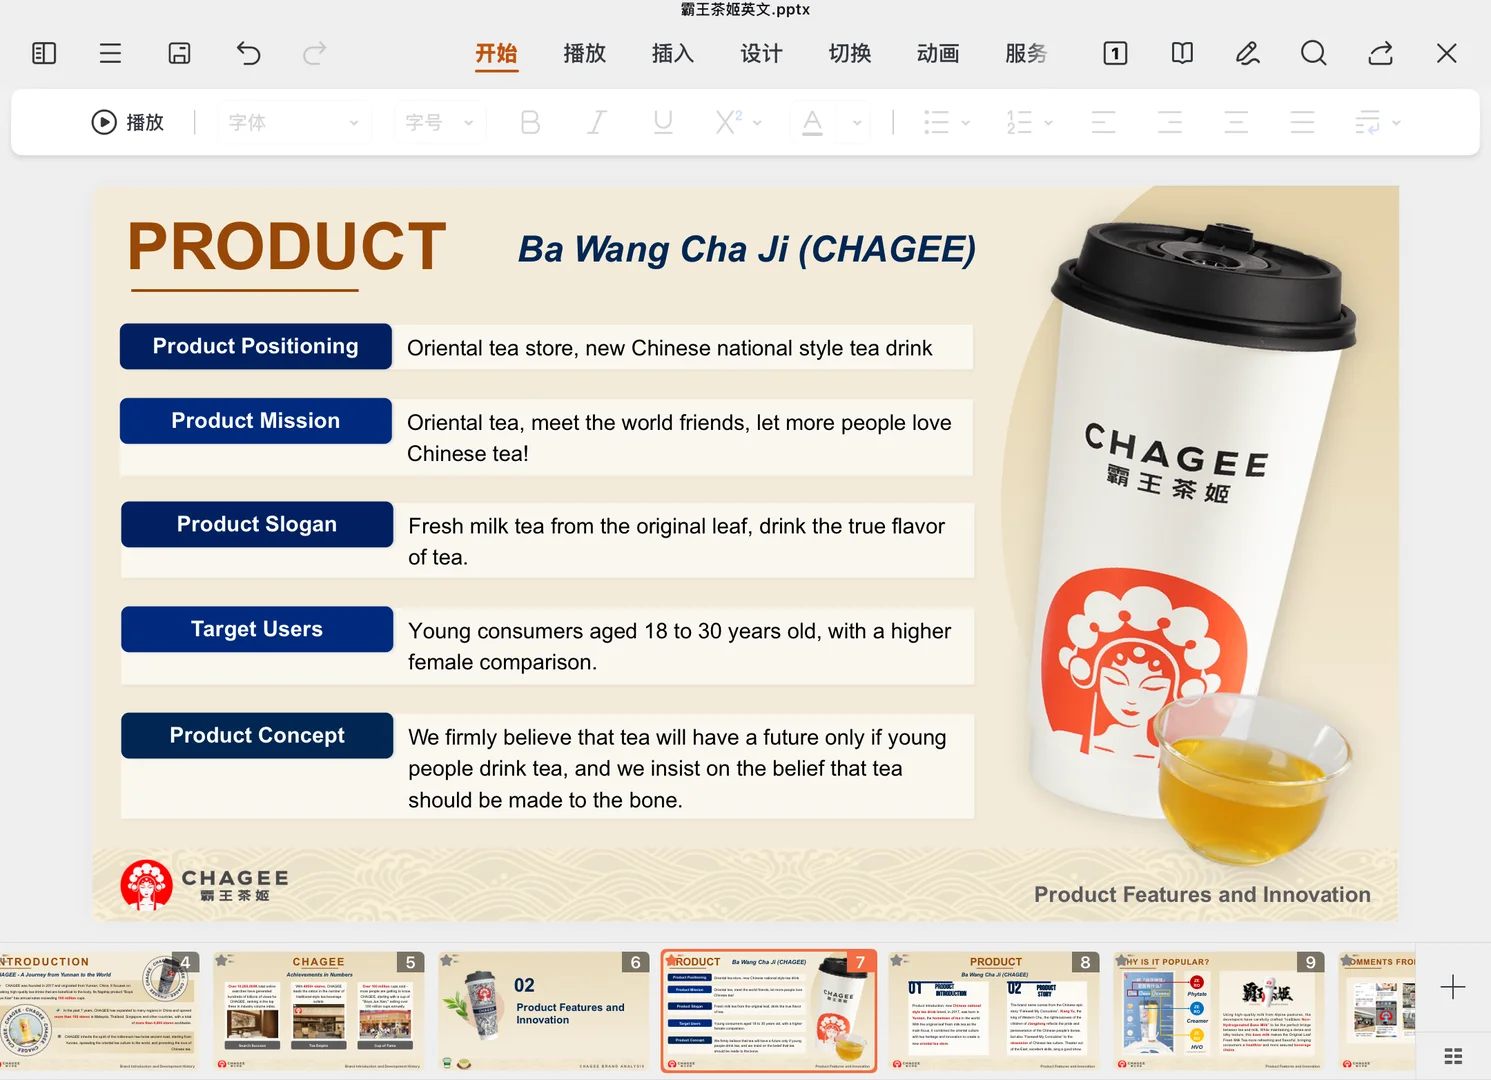Image resolution: width=1491 pixels, height=1080 pixels.
Task: Close the document with the X icon
Action: pyautogui.click(x=1446, y=54)
